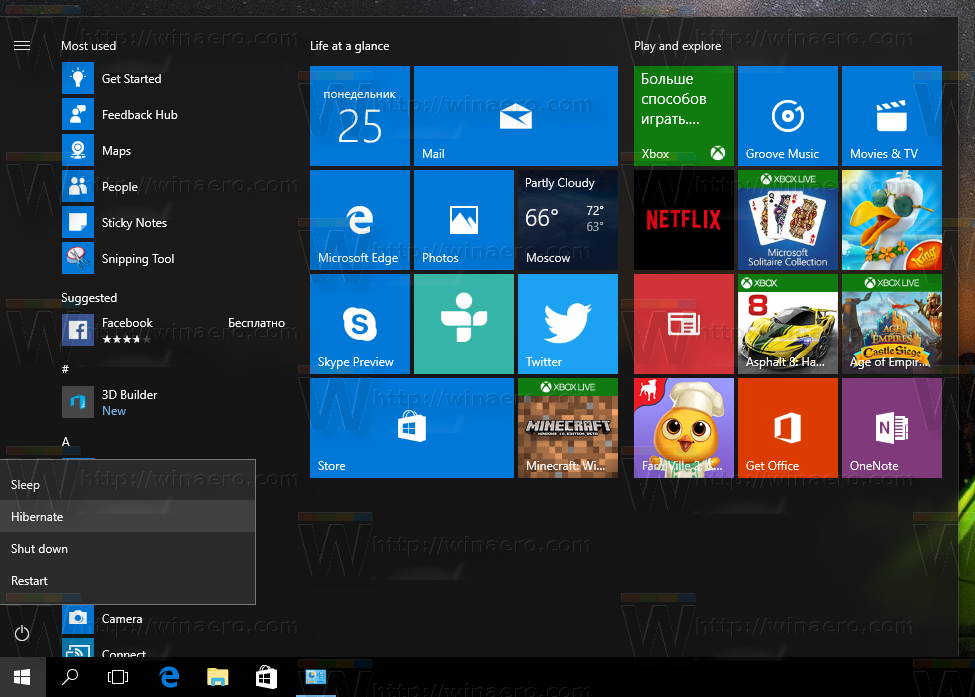Open the Photos tile

pyautogui.click(x=464, y=219)
